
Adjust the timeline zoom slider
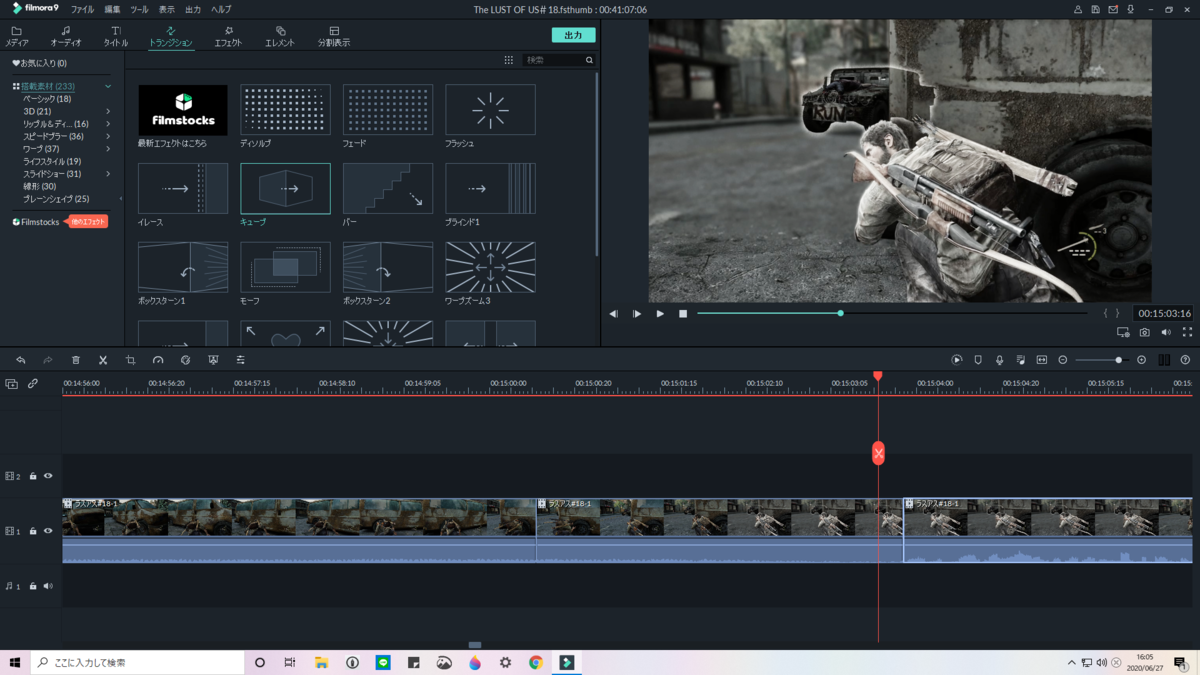[1102, 360]
